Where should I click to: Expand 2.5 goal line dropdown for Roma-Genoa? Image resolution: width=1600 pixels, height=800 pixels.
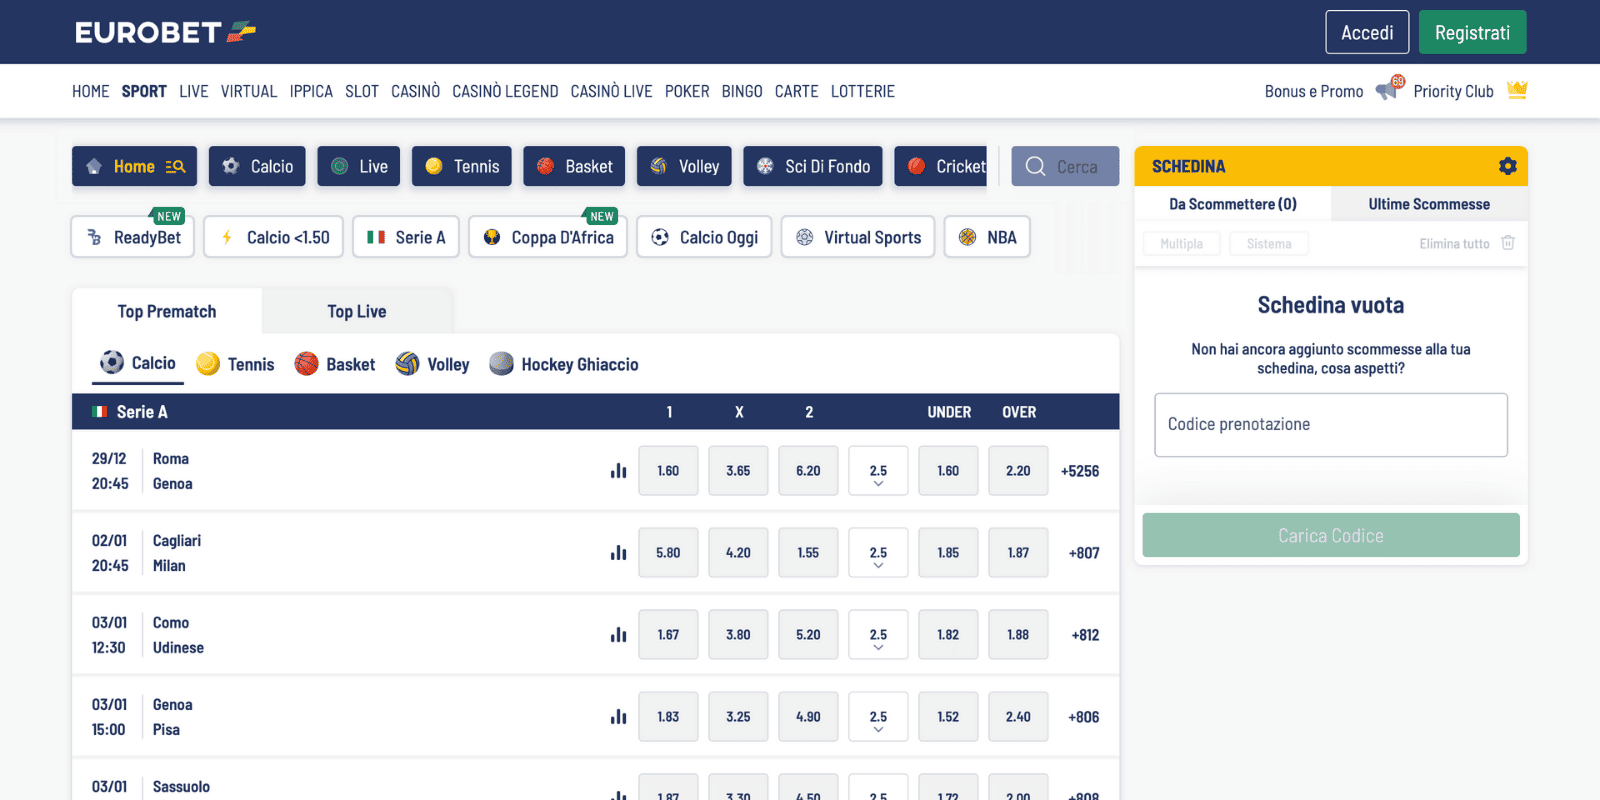878,471
